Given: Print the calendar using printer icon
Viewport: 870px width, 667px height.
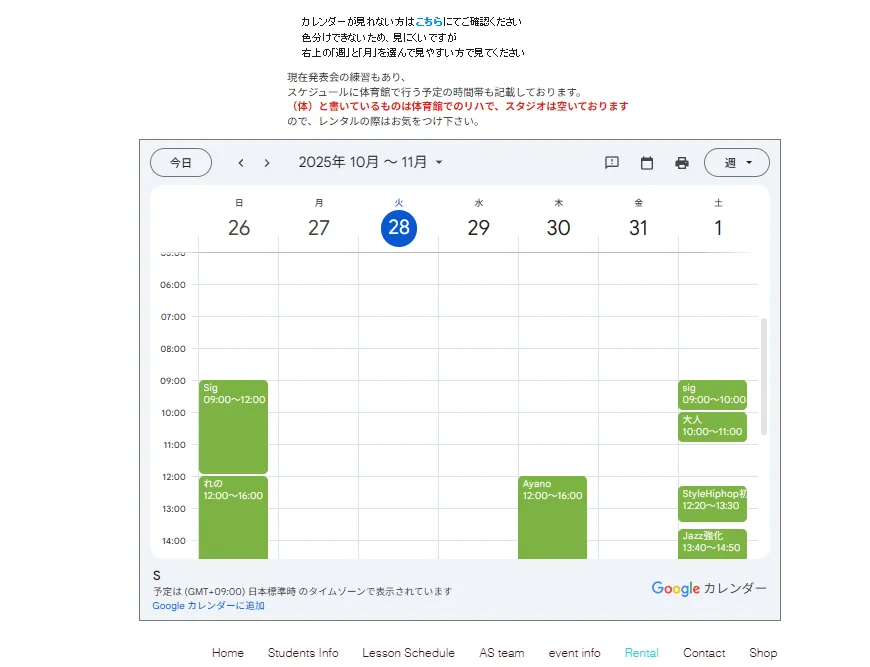Looking at the screenshot, I should pyautogui.click(x=682, y=163).
